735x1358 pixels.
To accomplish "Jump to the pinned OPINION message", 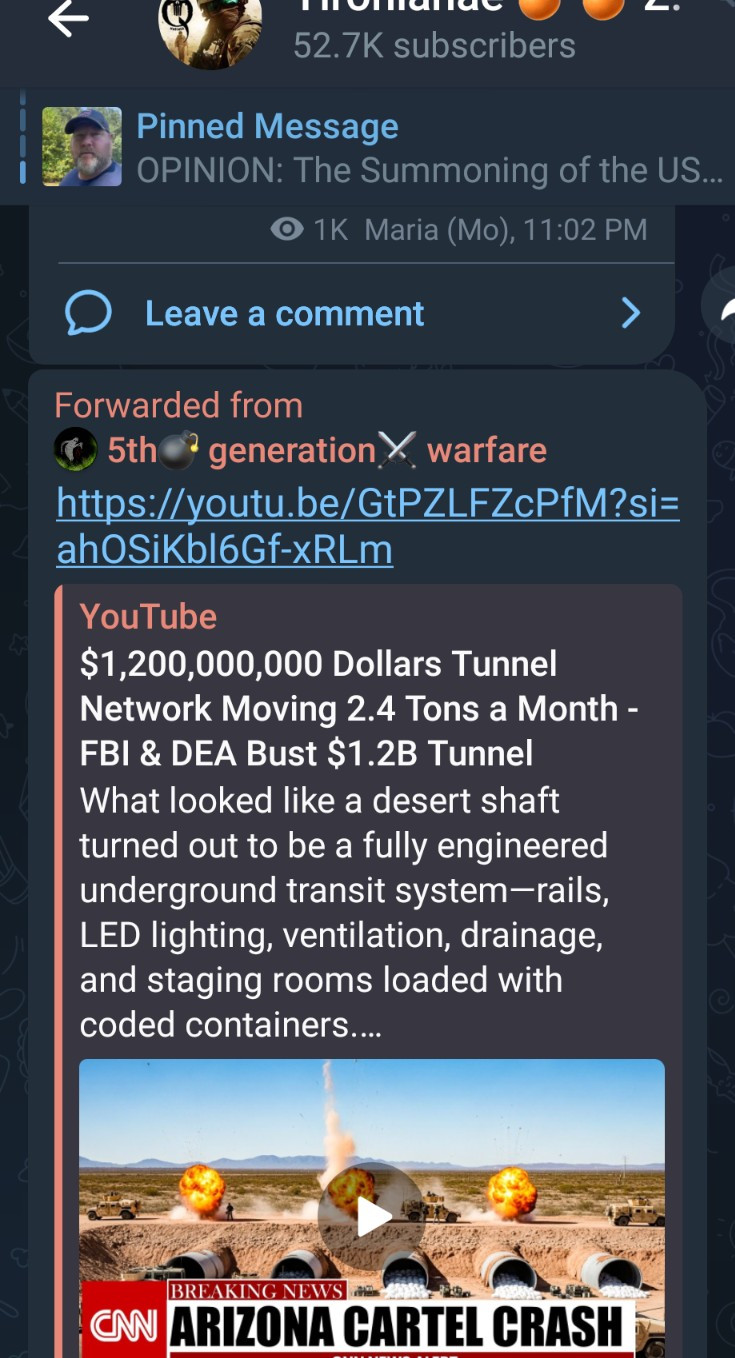I will 429,170.
